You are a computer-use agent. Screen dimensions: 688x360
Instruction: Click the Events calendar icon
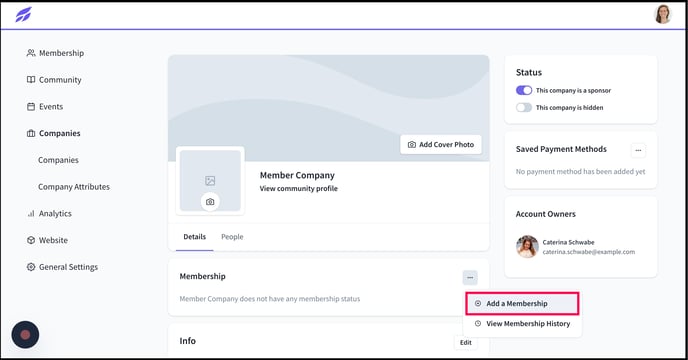point(31,107)
